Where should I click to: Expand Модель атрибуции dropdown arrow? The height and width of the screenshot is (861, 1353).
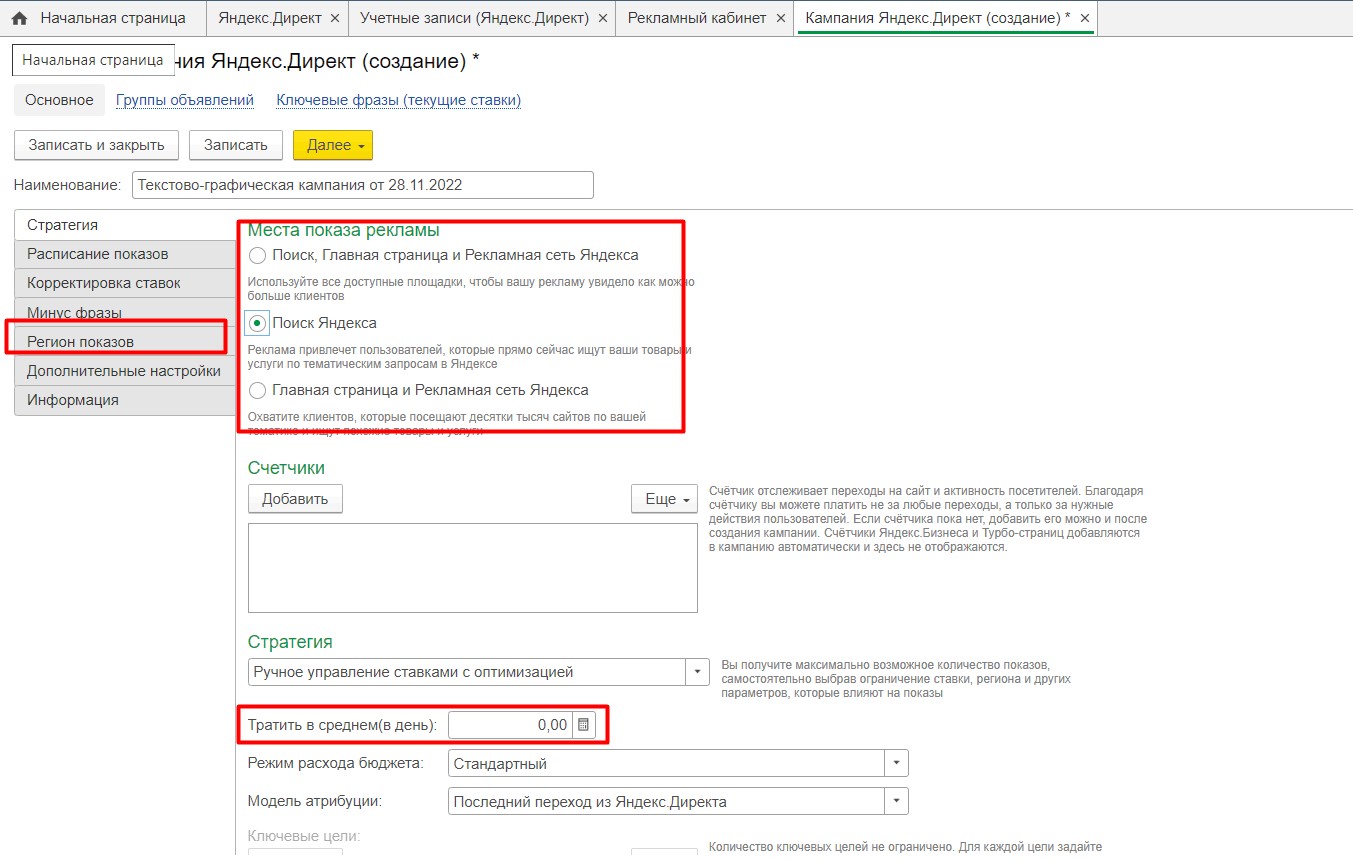[x=896, y=801]
